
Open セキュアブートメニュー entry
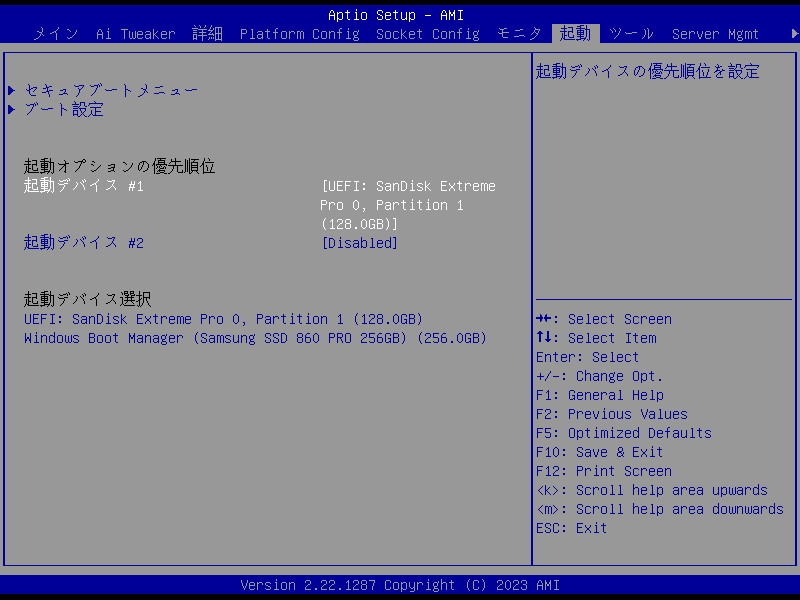pos(111,90)
